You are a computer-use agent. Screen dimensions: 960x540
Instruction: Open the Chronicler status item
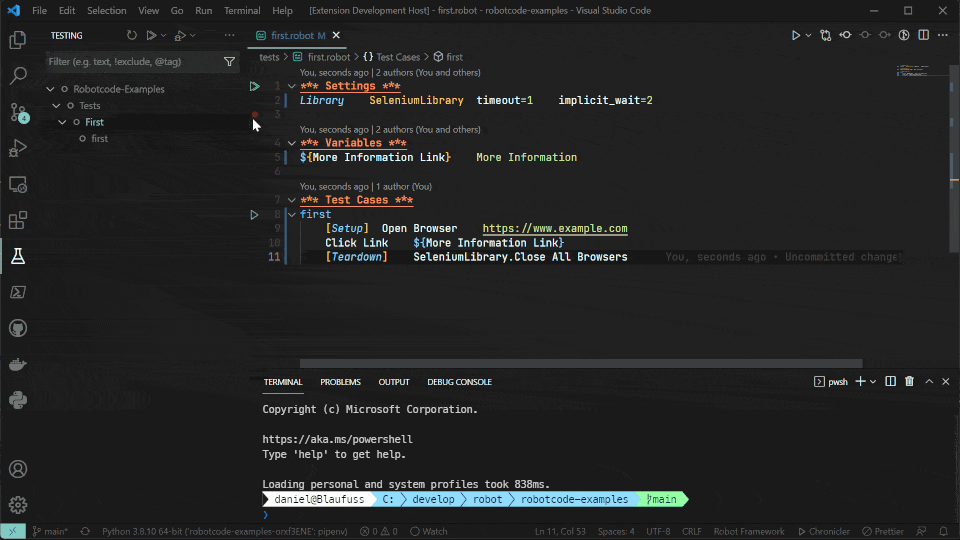823,531
